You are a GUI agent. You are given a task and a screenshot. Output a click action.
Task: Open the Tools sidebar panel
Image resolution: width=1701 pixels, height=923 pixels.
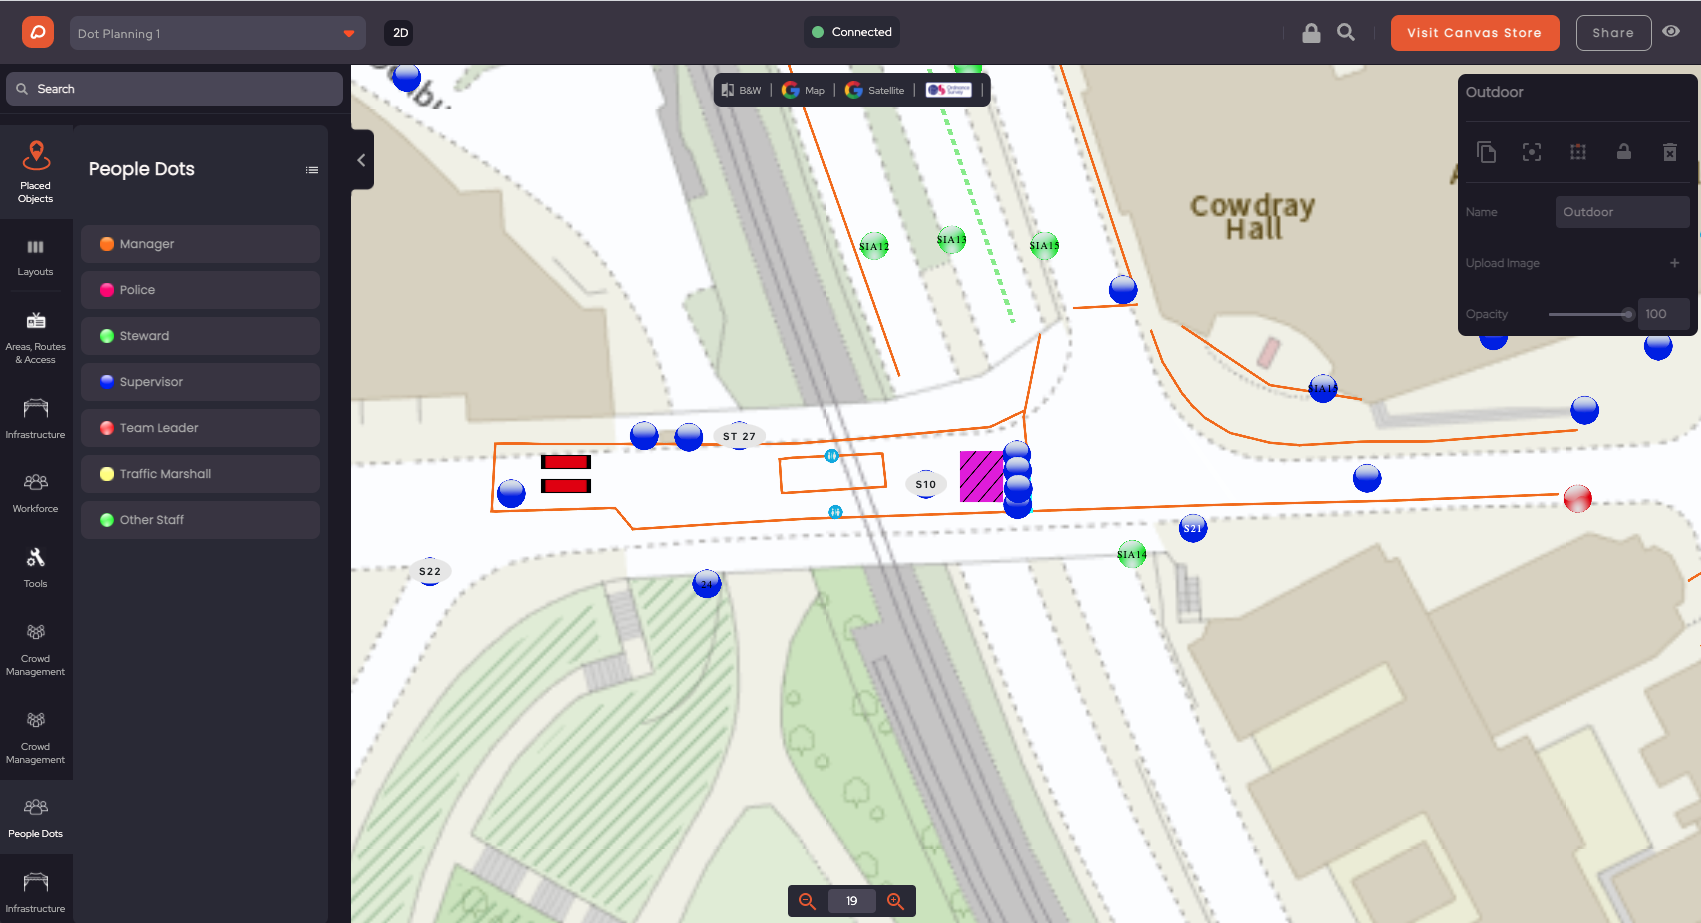[x=35, y=567]
